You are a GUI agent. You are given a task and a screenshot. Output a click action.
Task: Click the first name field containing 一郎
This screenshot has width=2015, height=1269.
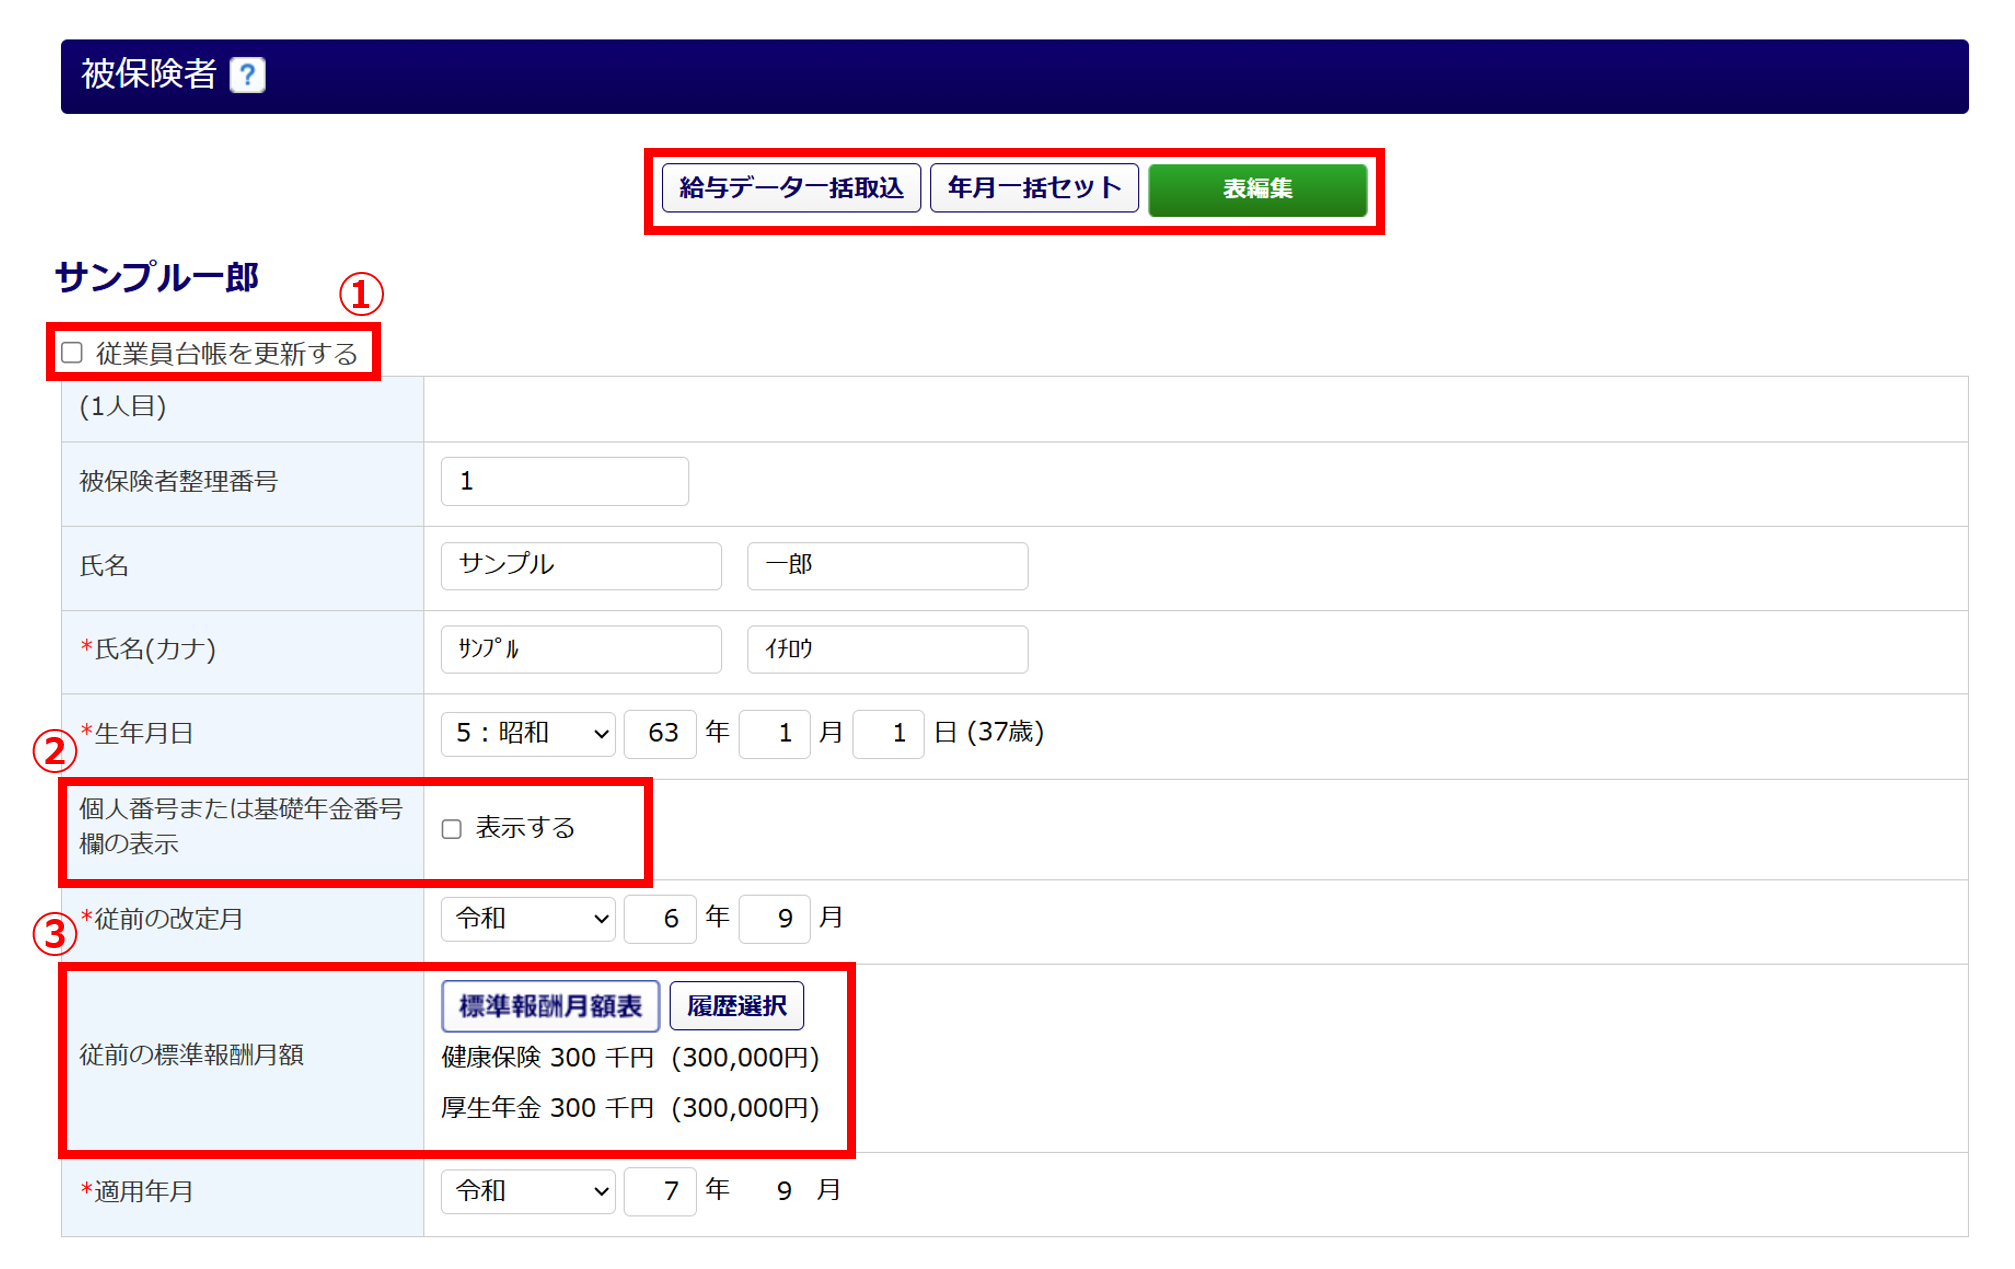887,566
